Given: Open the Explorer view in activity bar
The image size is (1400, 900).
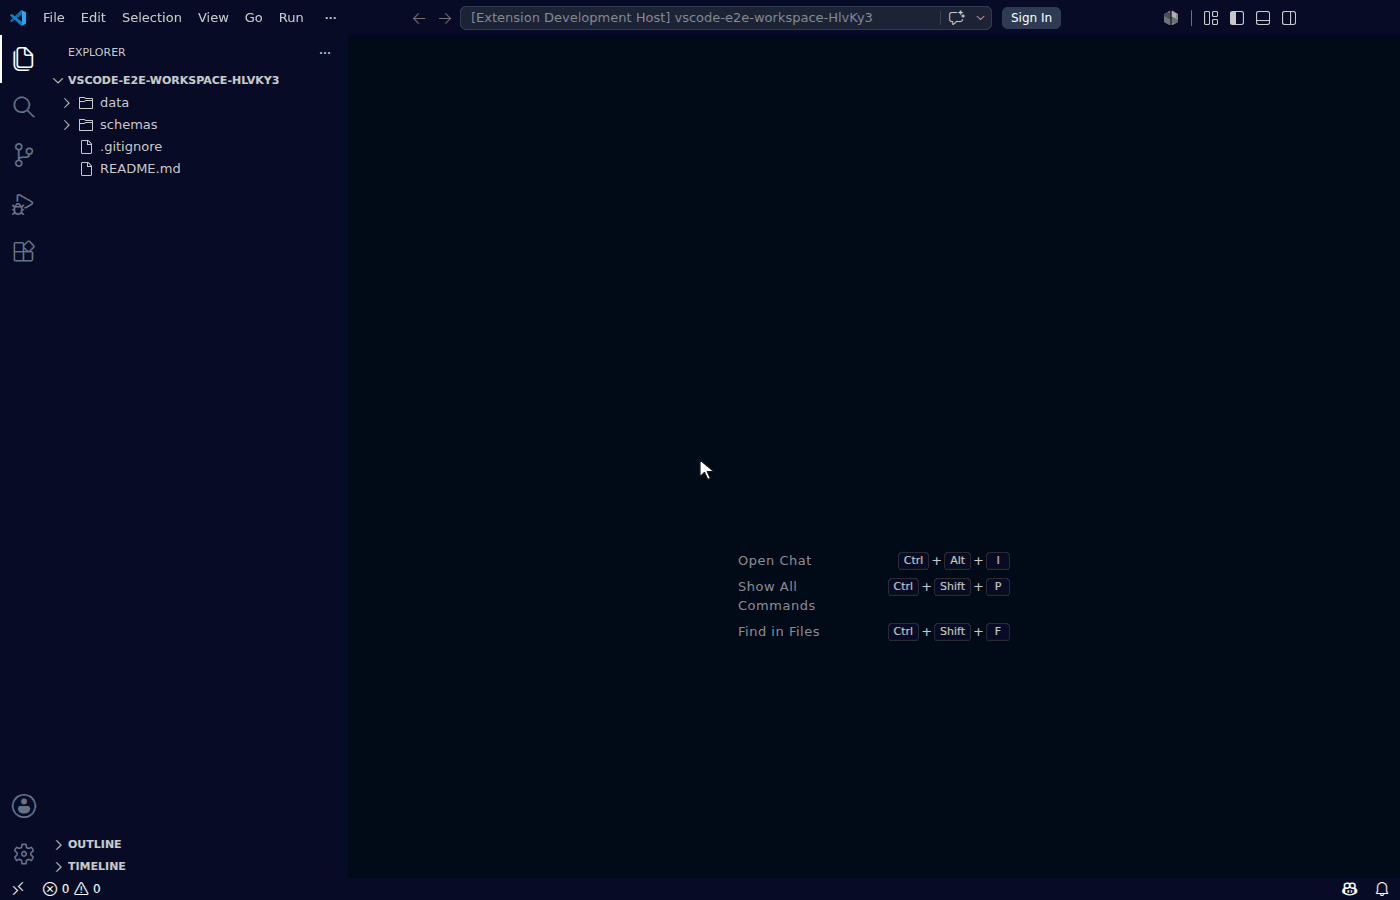Looking at the screenshot, I should 24,59.
